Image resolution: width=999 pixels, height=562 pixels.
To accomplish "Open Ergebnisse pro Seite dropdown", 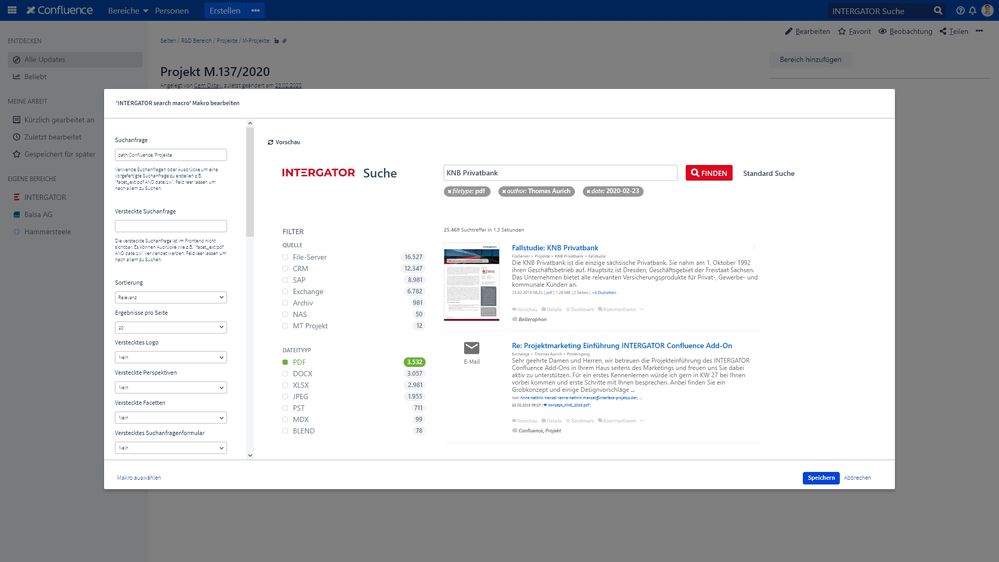I will tap(171, 328).
